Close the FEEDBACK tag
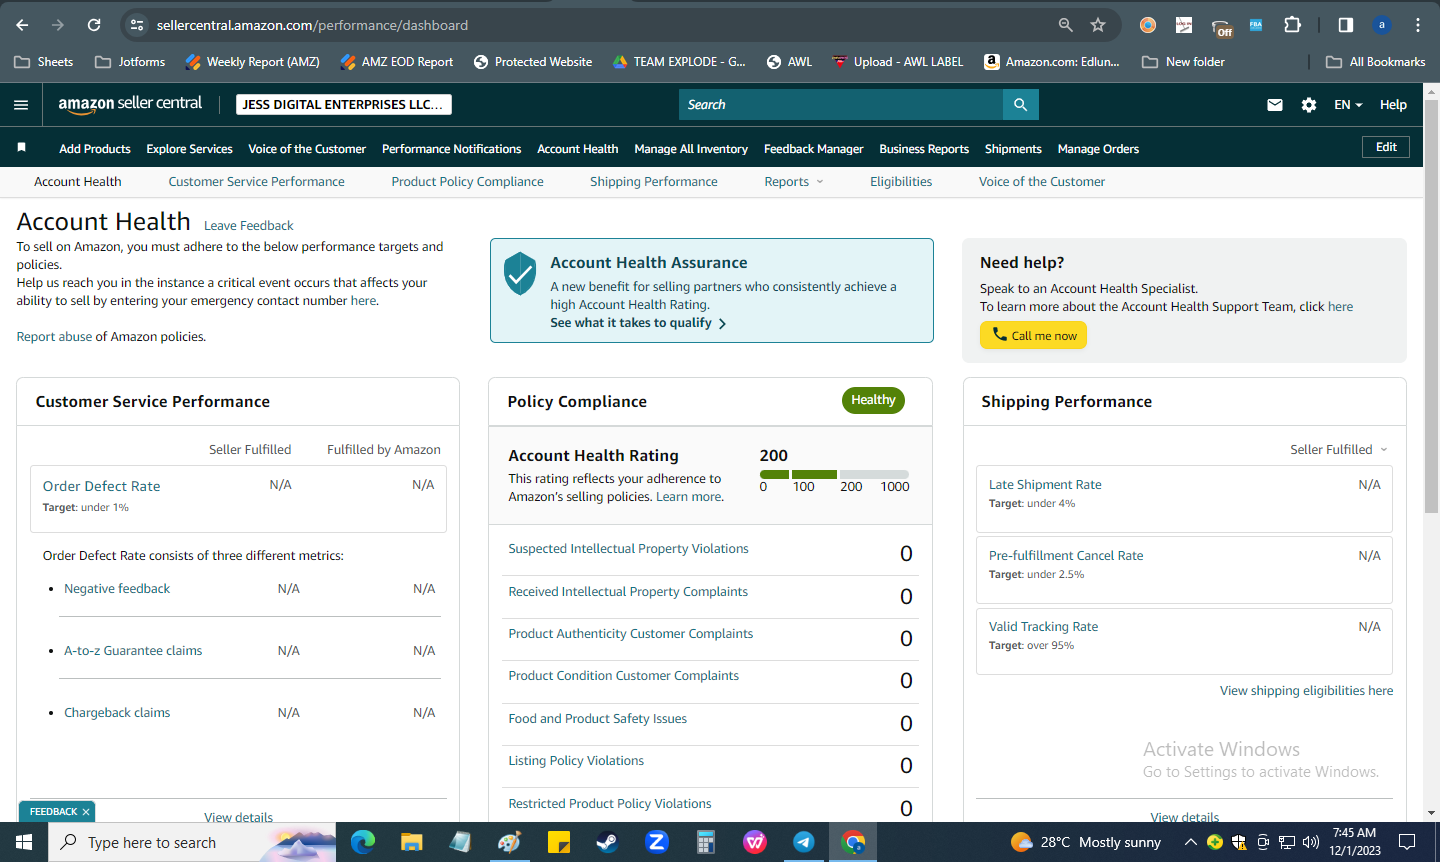Viewport: 1440px width, 862px height. coord(86,812)
